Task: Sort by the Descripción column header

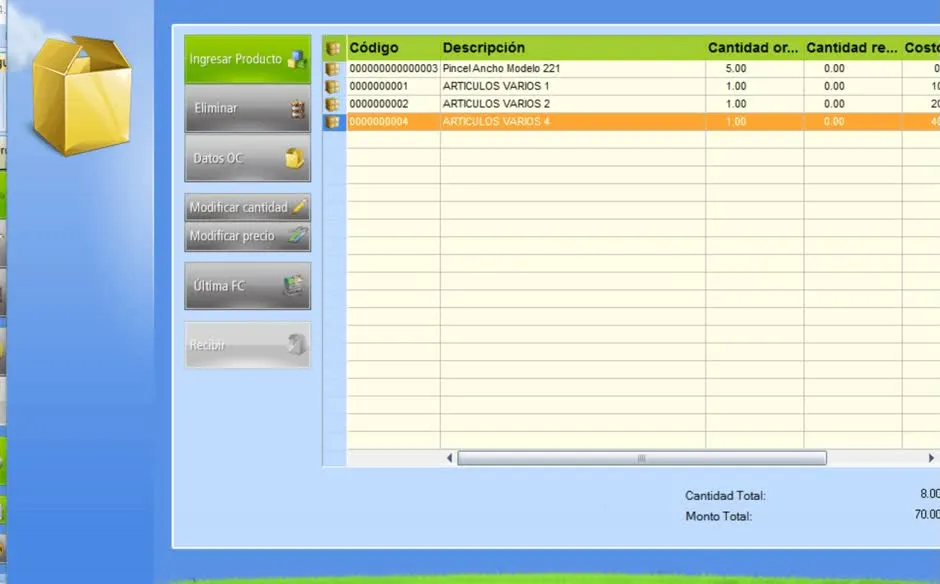Action: point(573,48)
